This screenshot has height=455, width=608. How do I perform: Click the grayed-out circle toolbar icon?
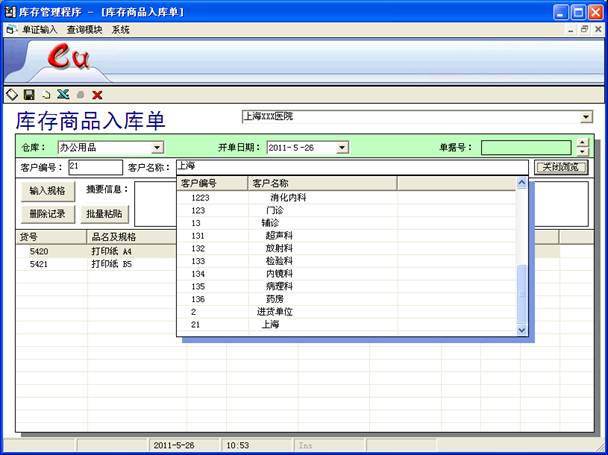tap(80, 94)
